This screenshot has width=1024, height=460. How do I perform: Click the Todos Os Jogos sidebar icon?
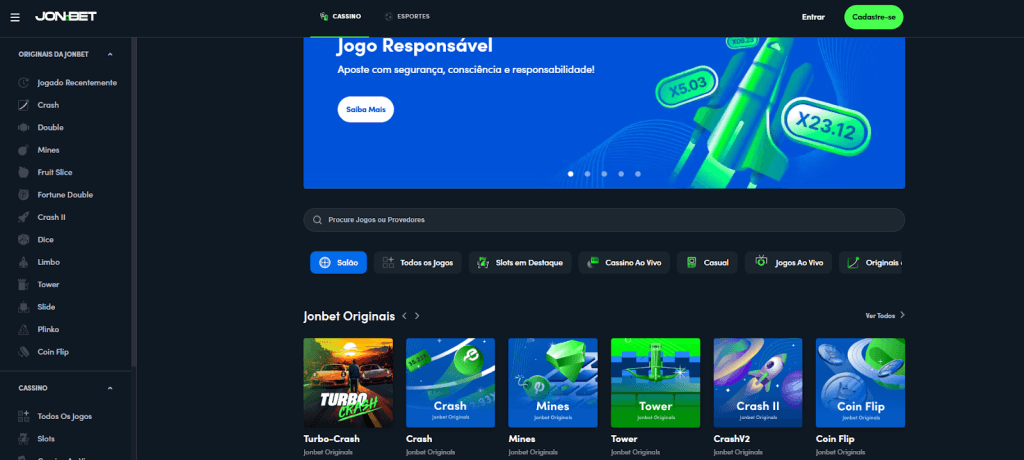click(24, 416)
